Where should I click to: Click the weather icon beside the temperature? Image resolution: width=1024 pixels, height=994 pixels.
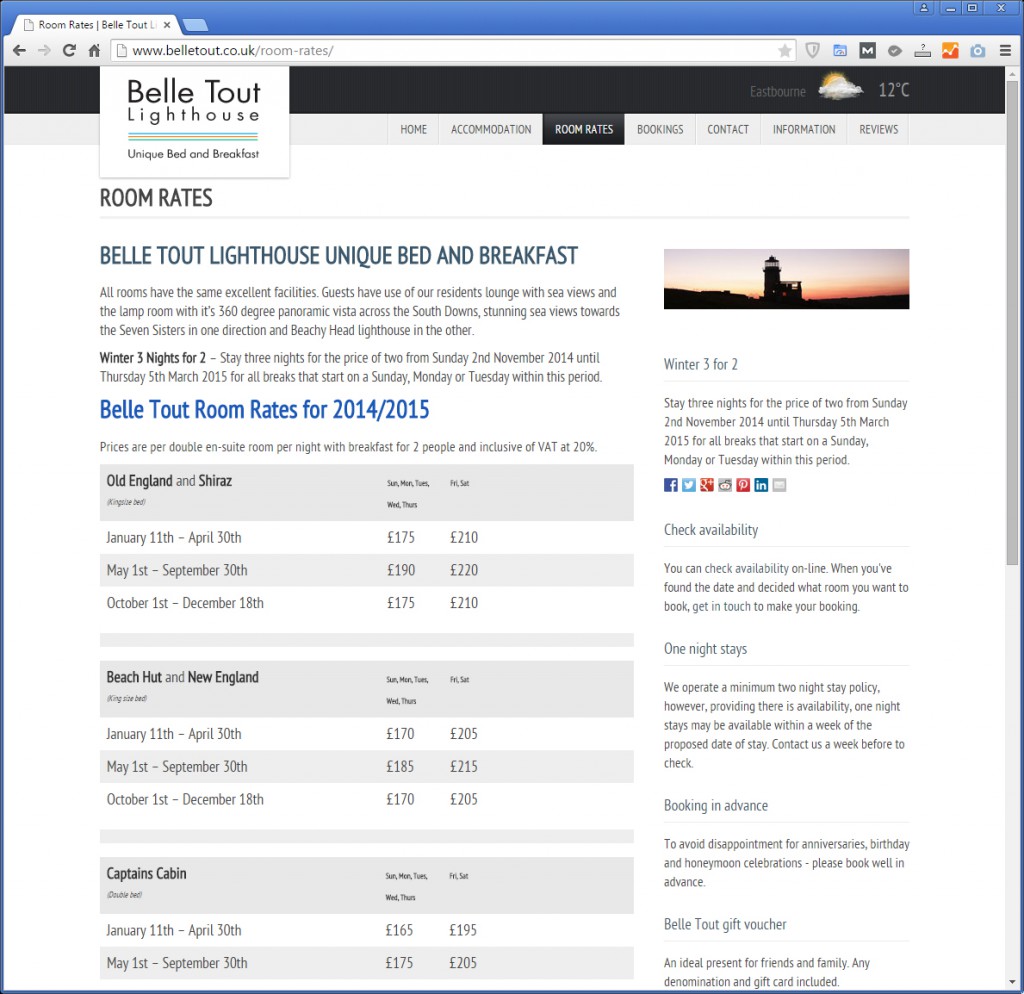click(840, 90)
